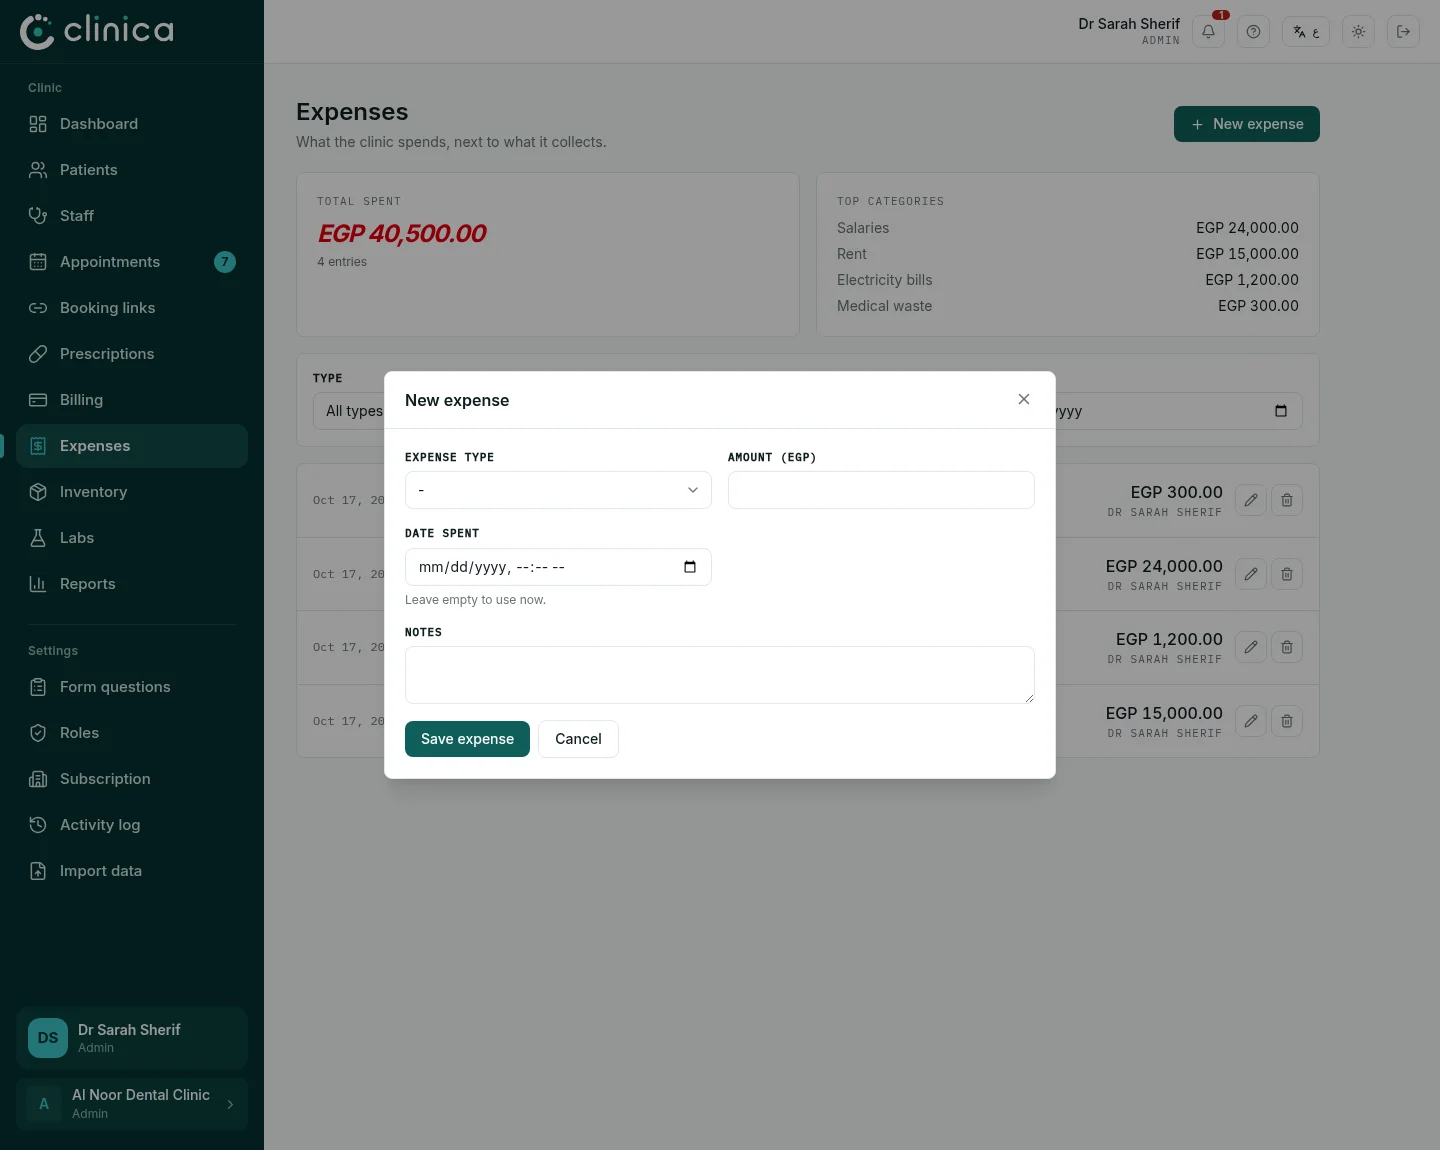Toggle the light theme sun icon
This screenshot has width=1440, height=1150.
tap(1358, 32)
